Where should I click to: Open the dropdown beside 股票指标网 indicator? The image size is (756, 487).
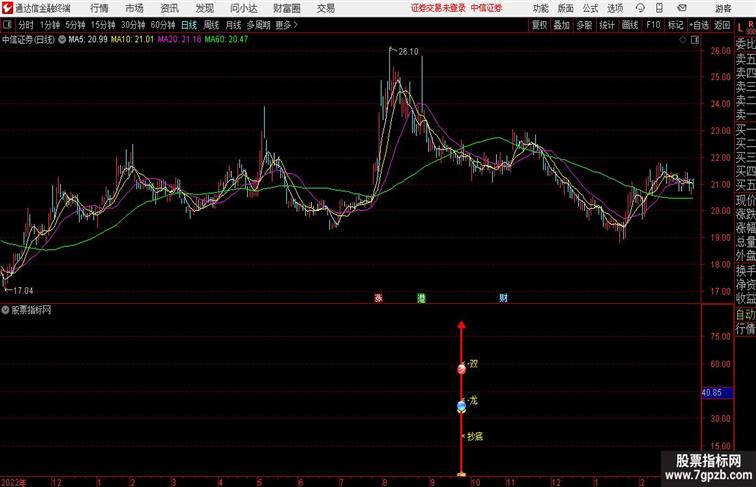coord(5,310)
